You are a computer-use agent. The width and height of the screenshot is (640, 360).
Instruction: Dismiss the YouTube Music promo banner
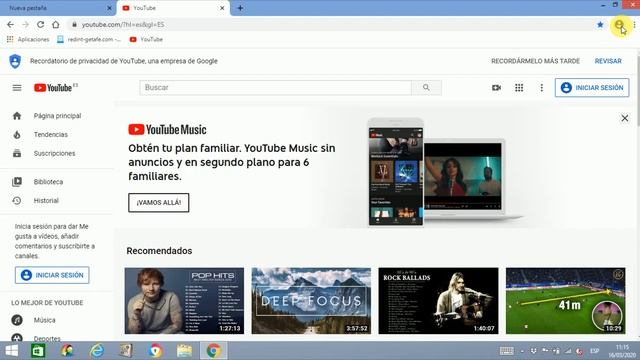(624, 118)
